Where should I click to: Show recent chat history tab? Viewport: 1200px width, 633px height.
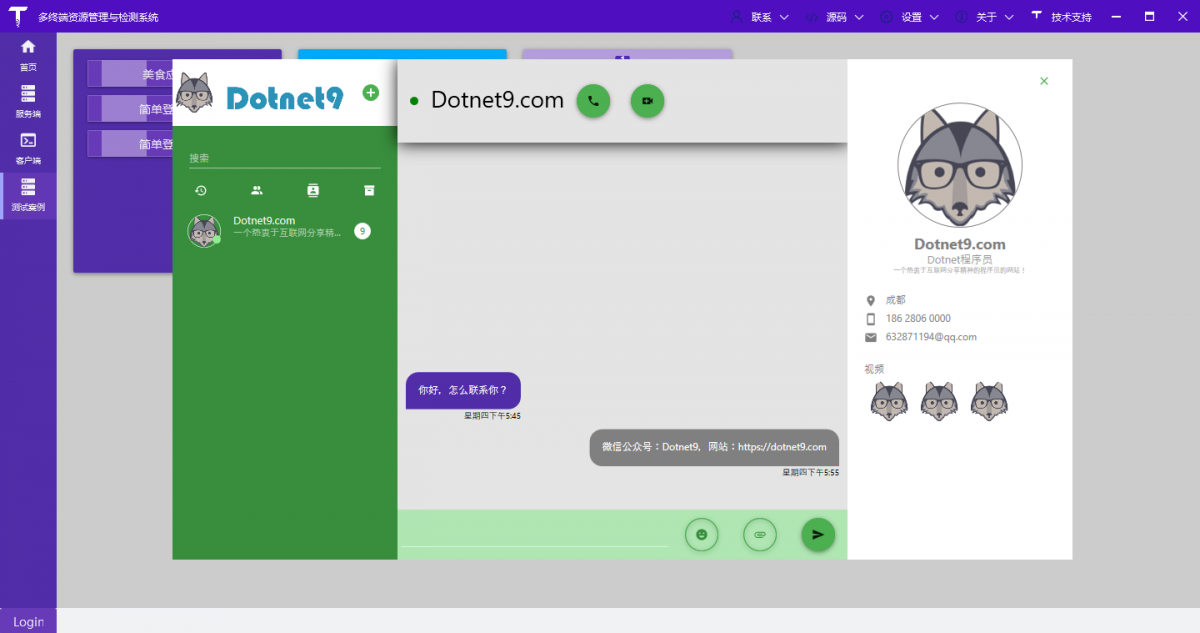[200, 190]
